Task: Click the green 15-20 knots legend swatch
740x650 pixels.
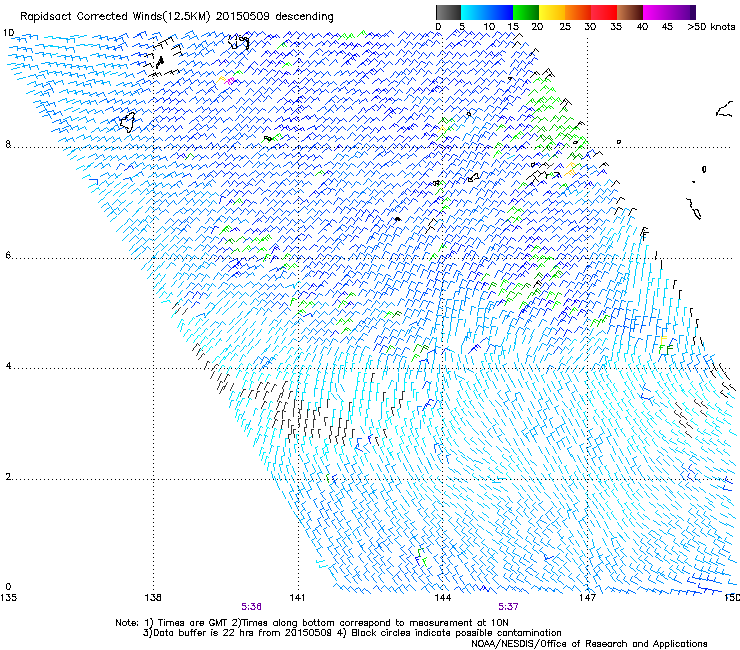Action: click(526, 12)
